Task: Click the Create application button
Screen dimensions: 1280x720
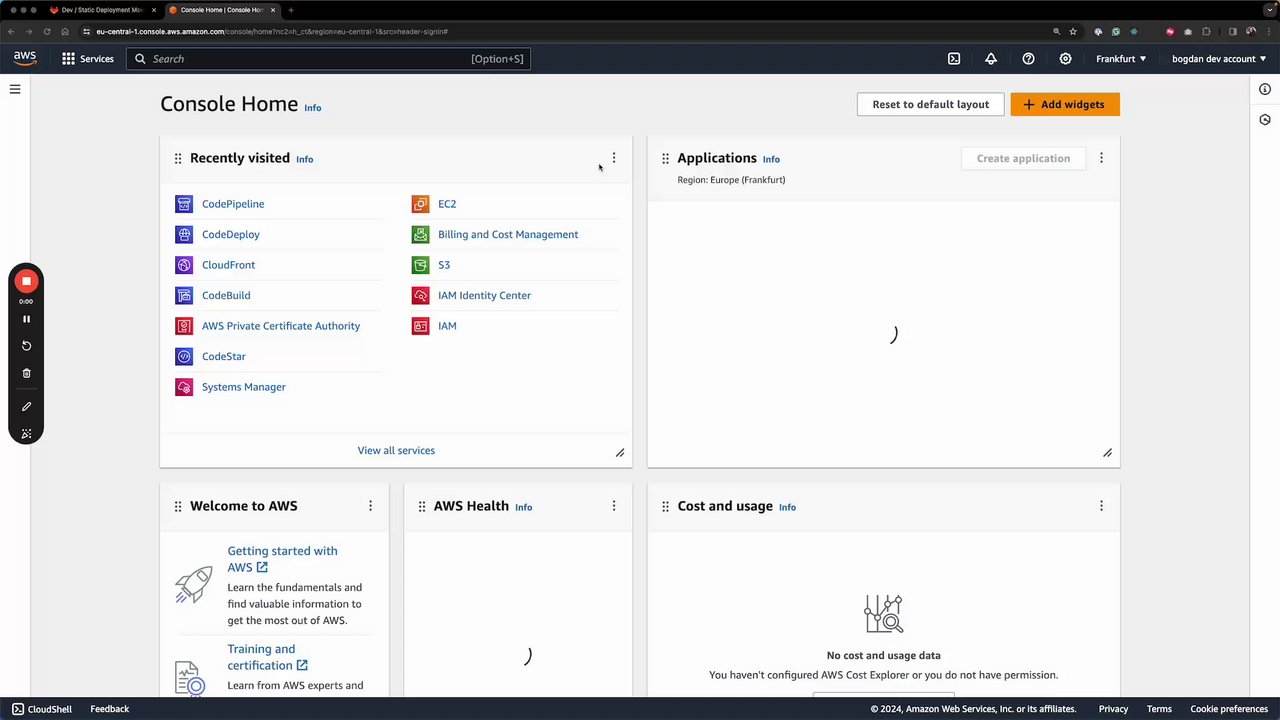Action: [x=1023, y=158]
